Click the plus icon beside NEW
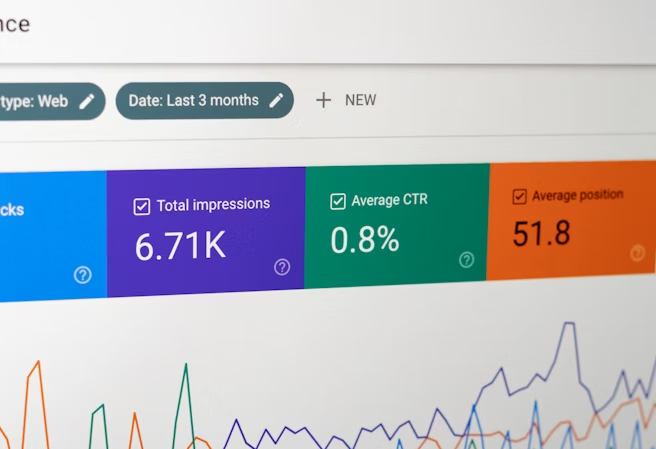Viewport: 656px width, 449px height. tap(323, 100)
